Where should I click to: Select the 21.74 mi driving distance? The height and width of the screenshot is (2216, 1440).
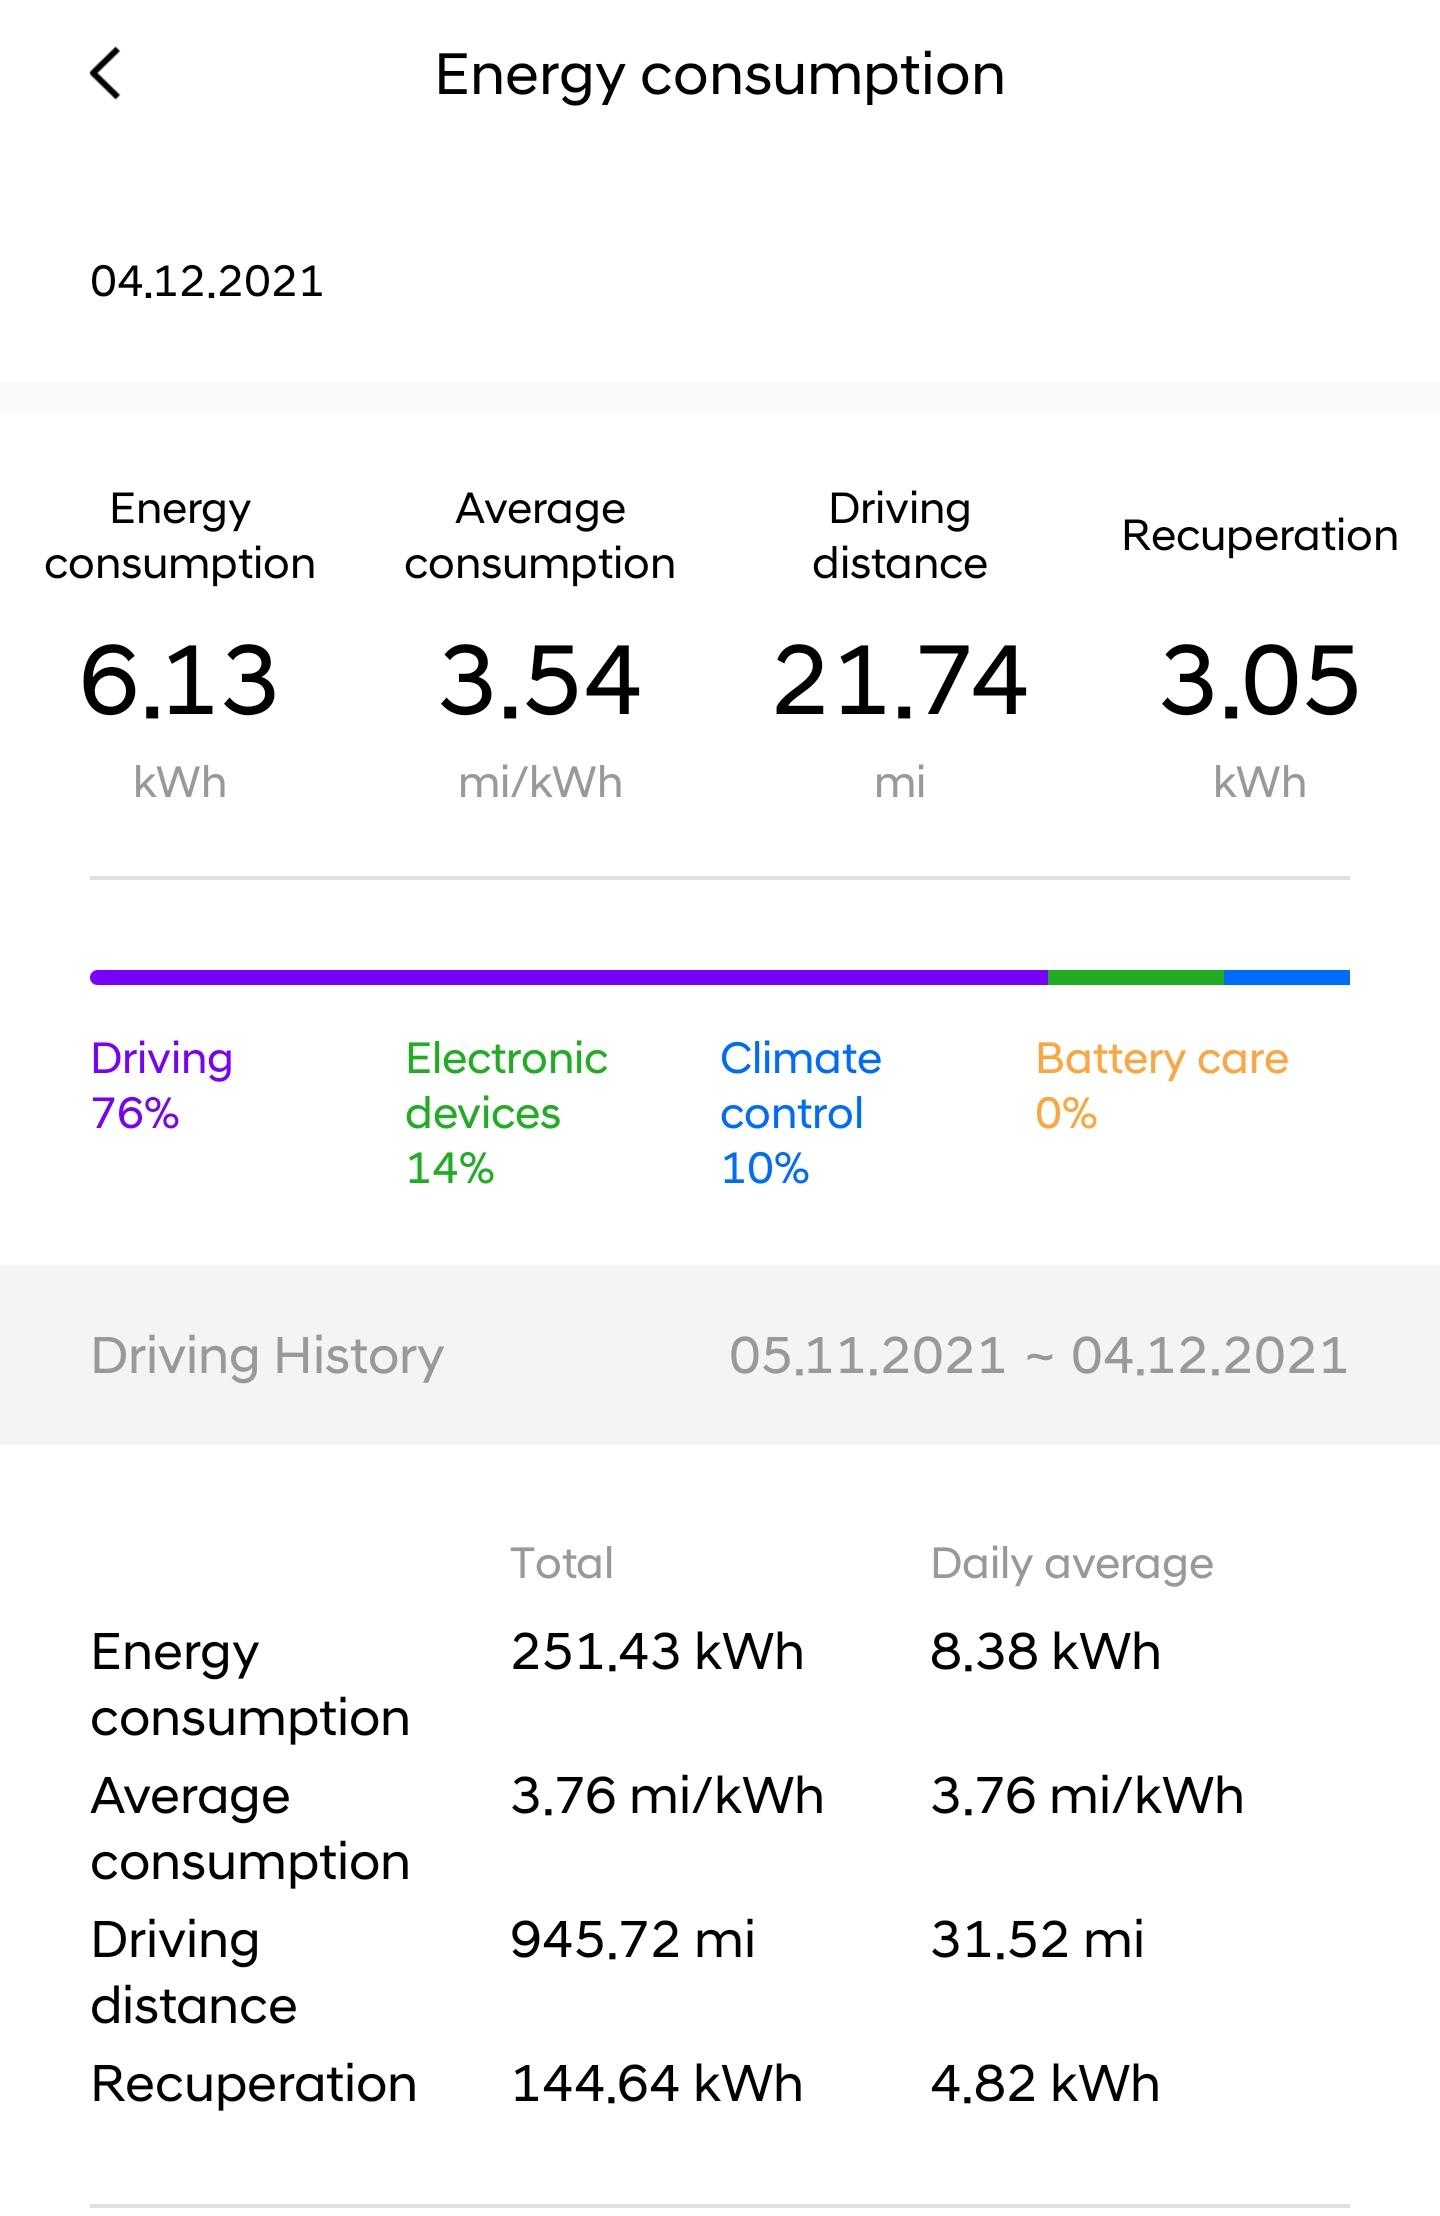(x=900, y=681)
